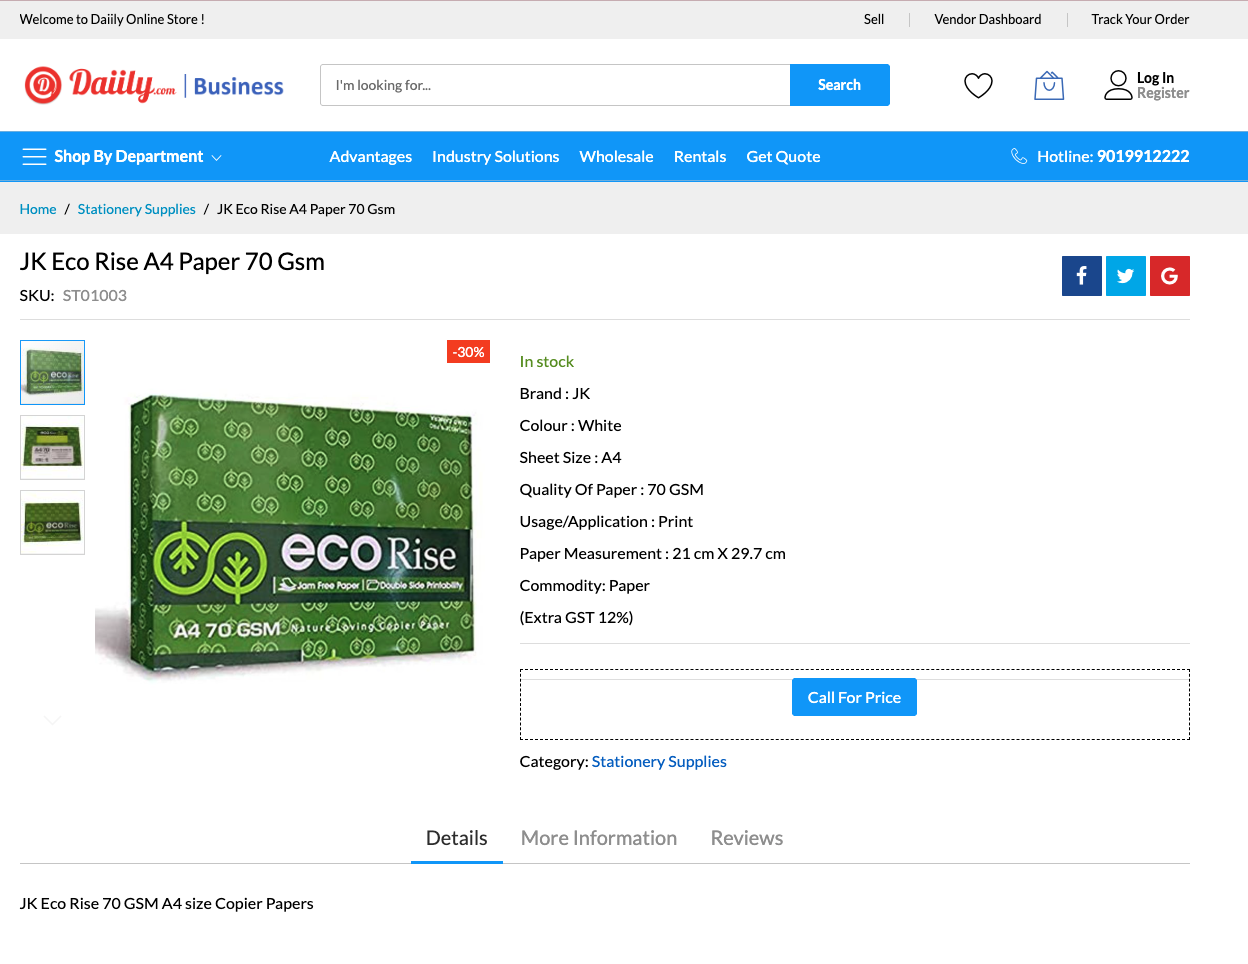Screen dimensions: 1248x964
Task: Click the In stock status text
Action: [547, 362]
